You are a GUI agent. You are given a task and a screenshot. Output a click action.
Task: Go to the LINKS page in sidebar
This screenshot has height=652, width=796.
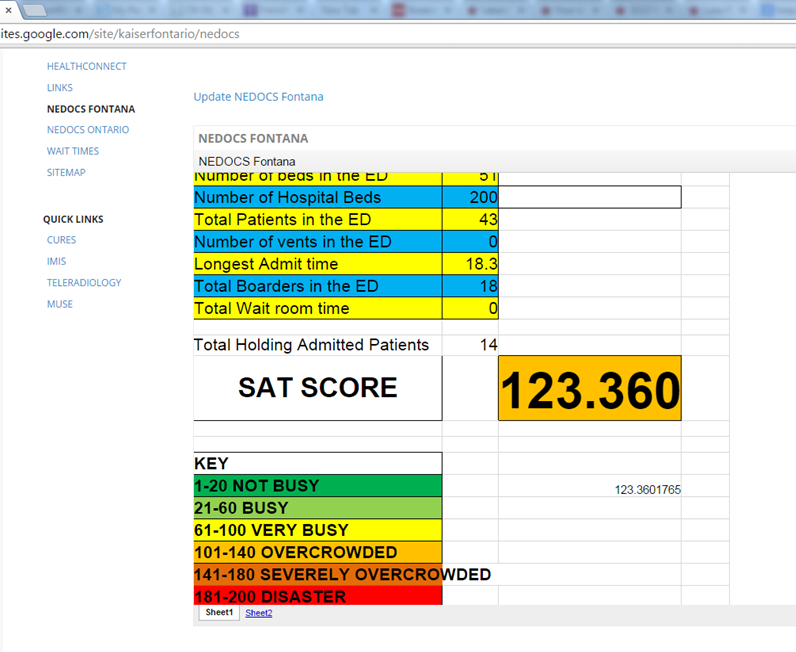59,88
